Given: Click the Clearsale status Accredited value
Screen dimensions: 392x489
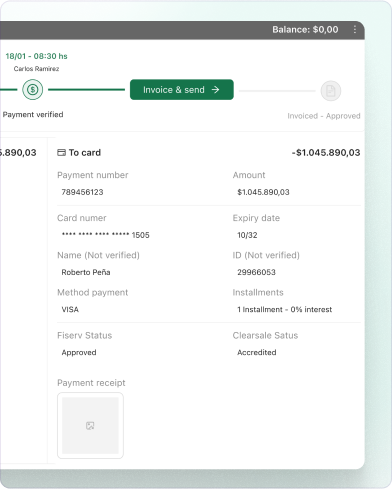Looking at the screenshot, I should [x=257, y=352].
